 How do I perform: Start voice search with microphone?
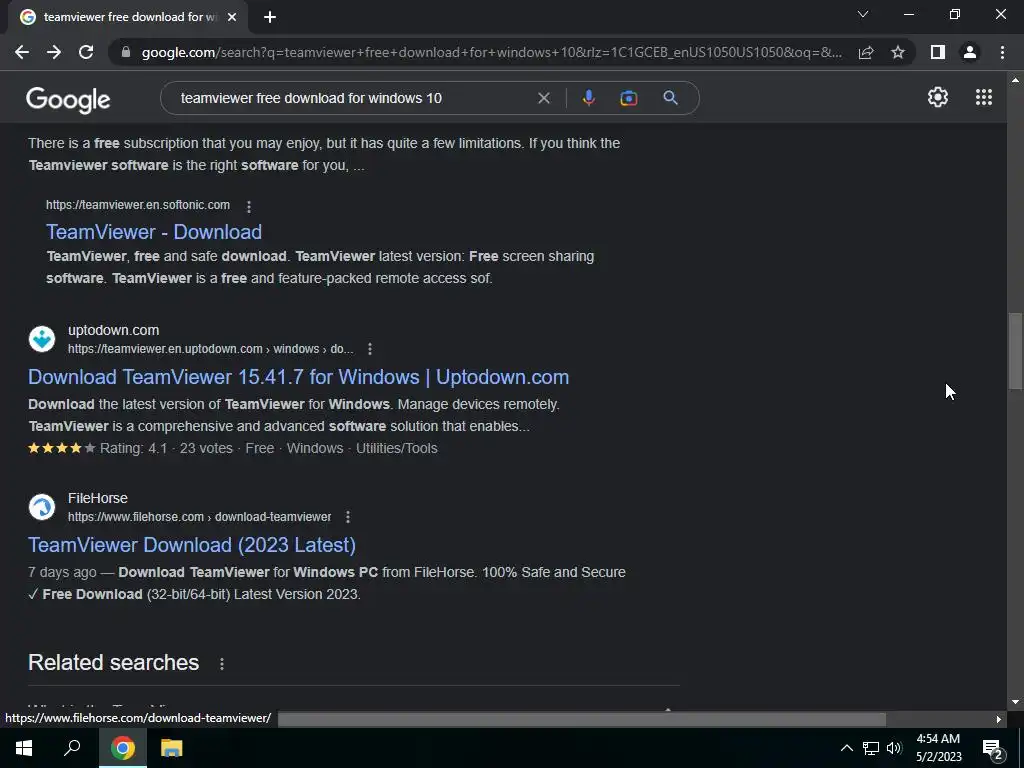[x=588, y=98]
